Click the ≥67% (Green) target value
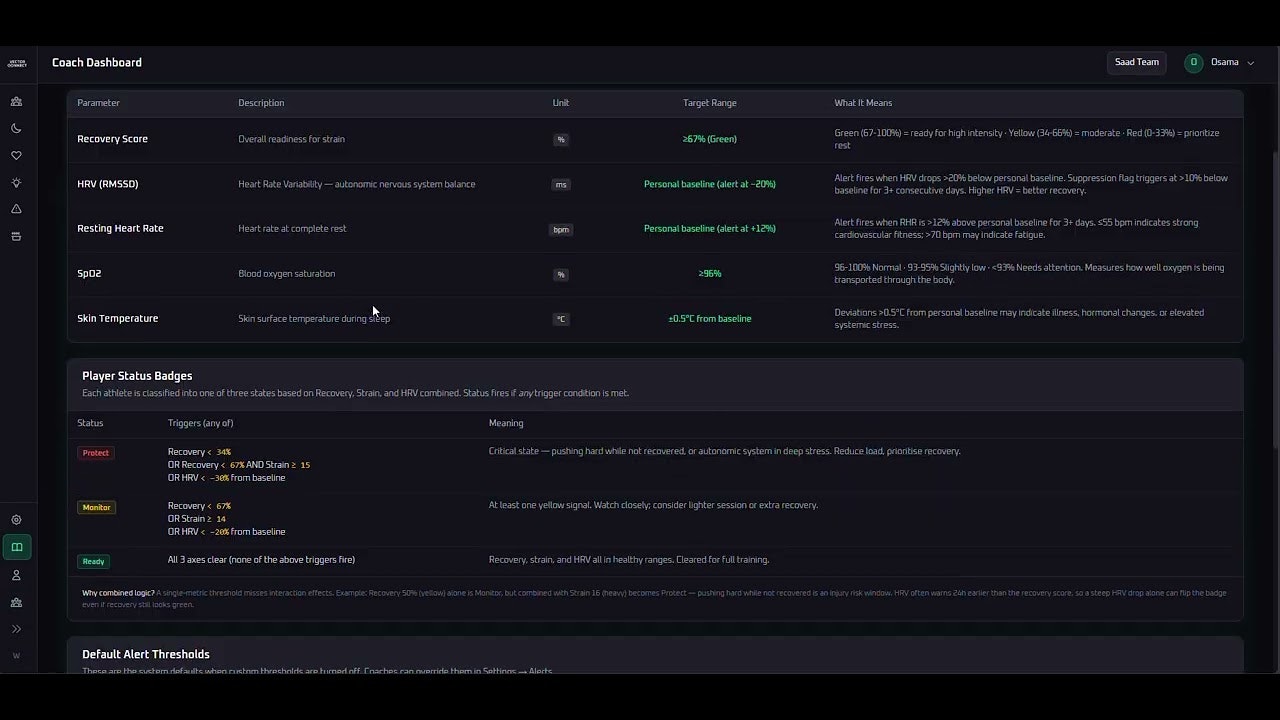Viewport: 1280px width, 720px height. 710,139
